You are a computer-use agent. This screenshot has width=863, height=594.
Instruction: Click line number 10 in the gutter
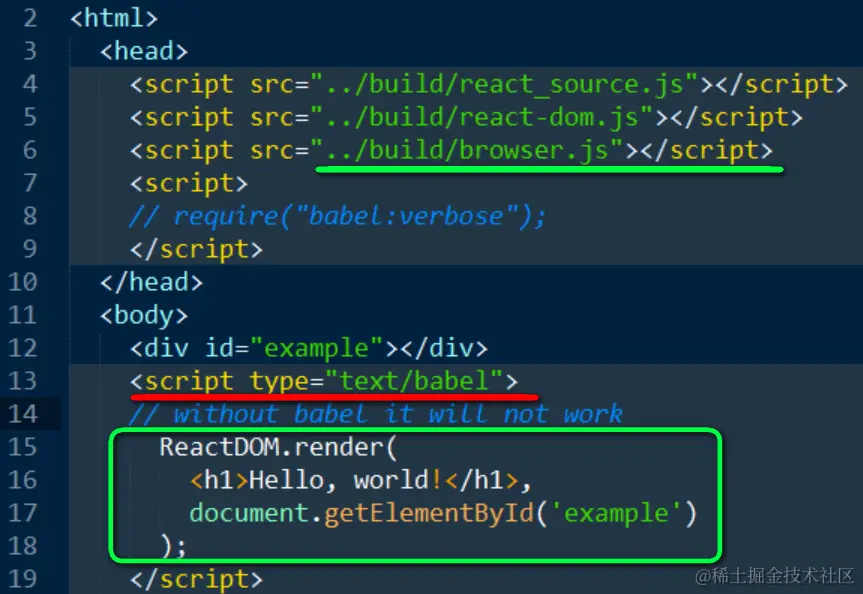click(23, 282)
